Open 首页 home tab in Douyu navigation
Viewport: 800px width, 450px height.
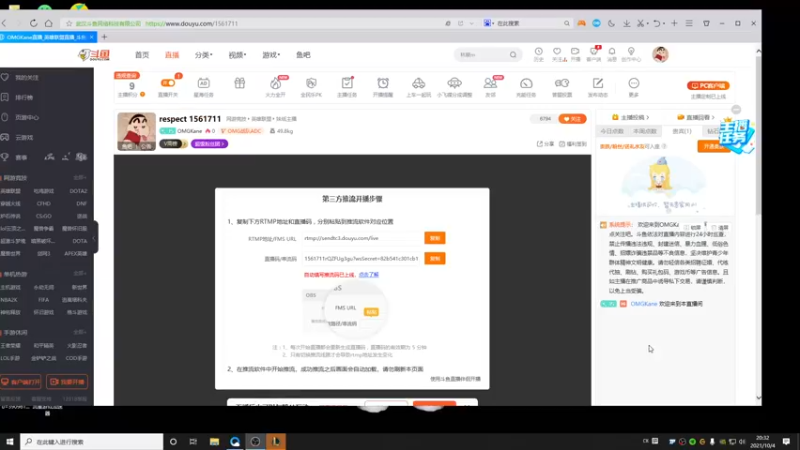(142, 55)
